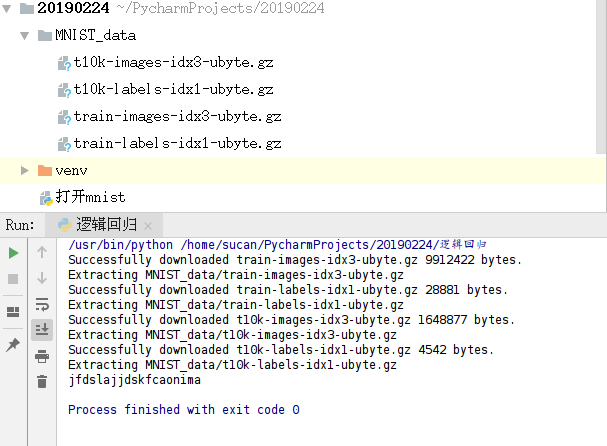Click the 'Run:' panel label
This screenshot has height=446, width=607.
coord(20,225)
